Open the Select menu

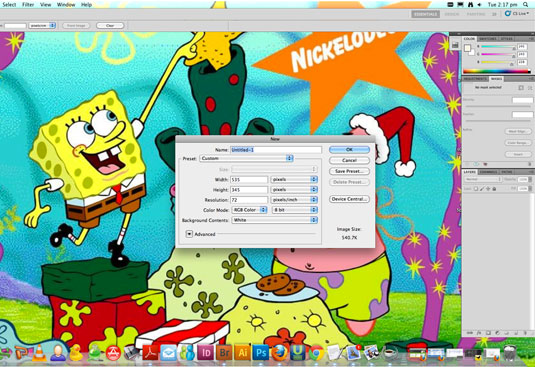click(9, 4)
